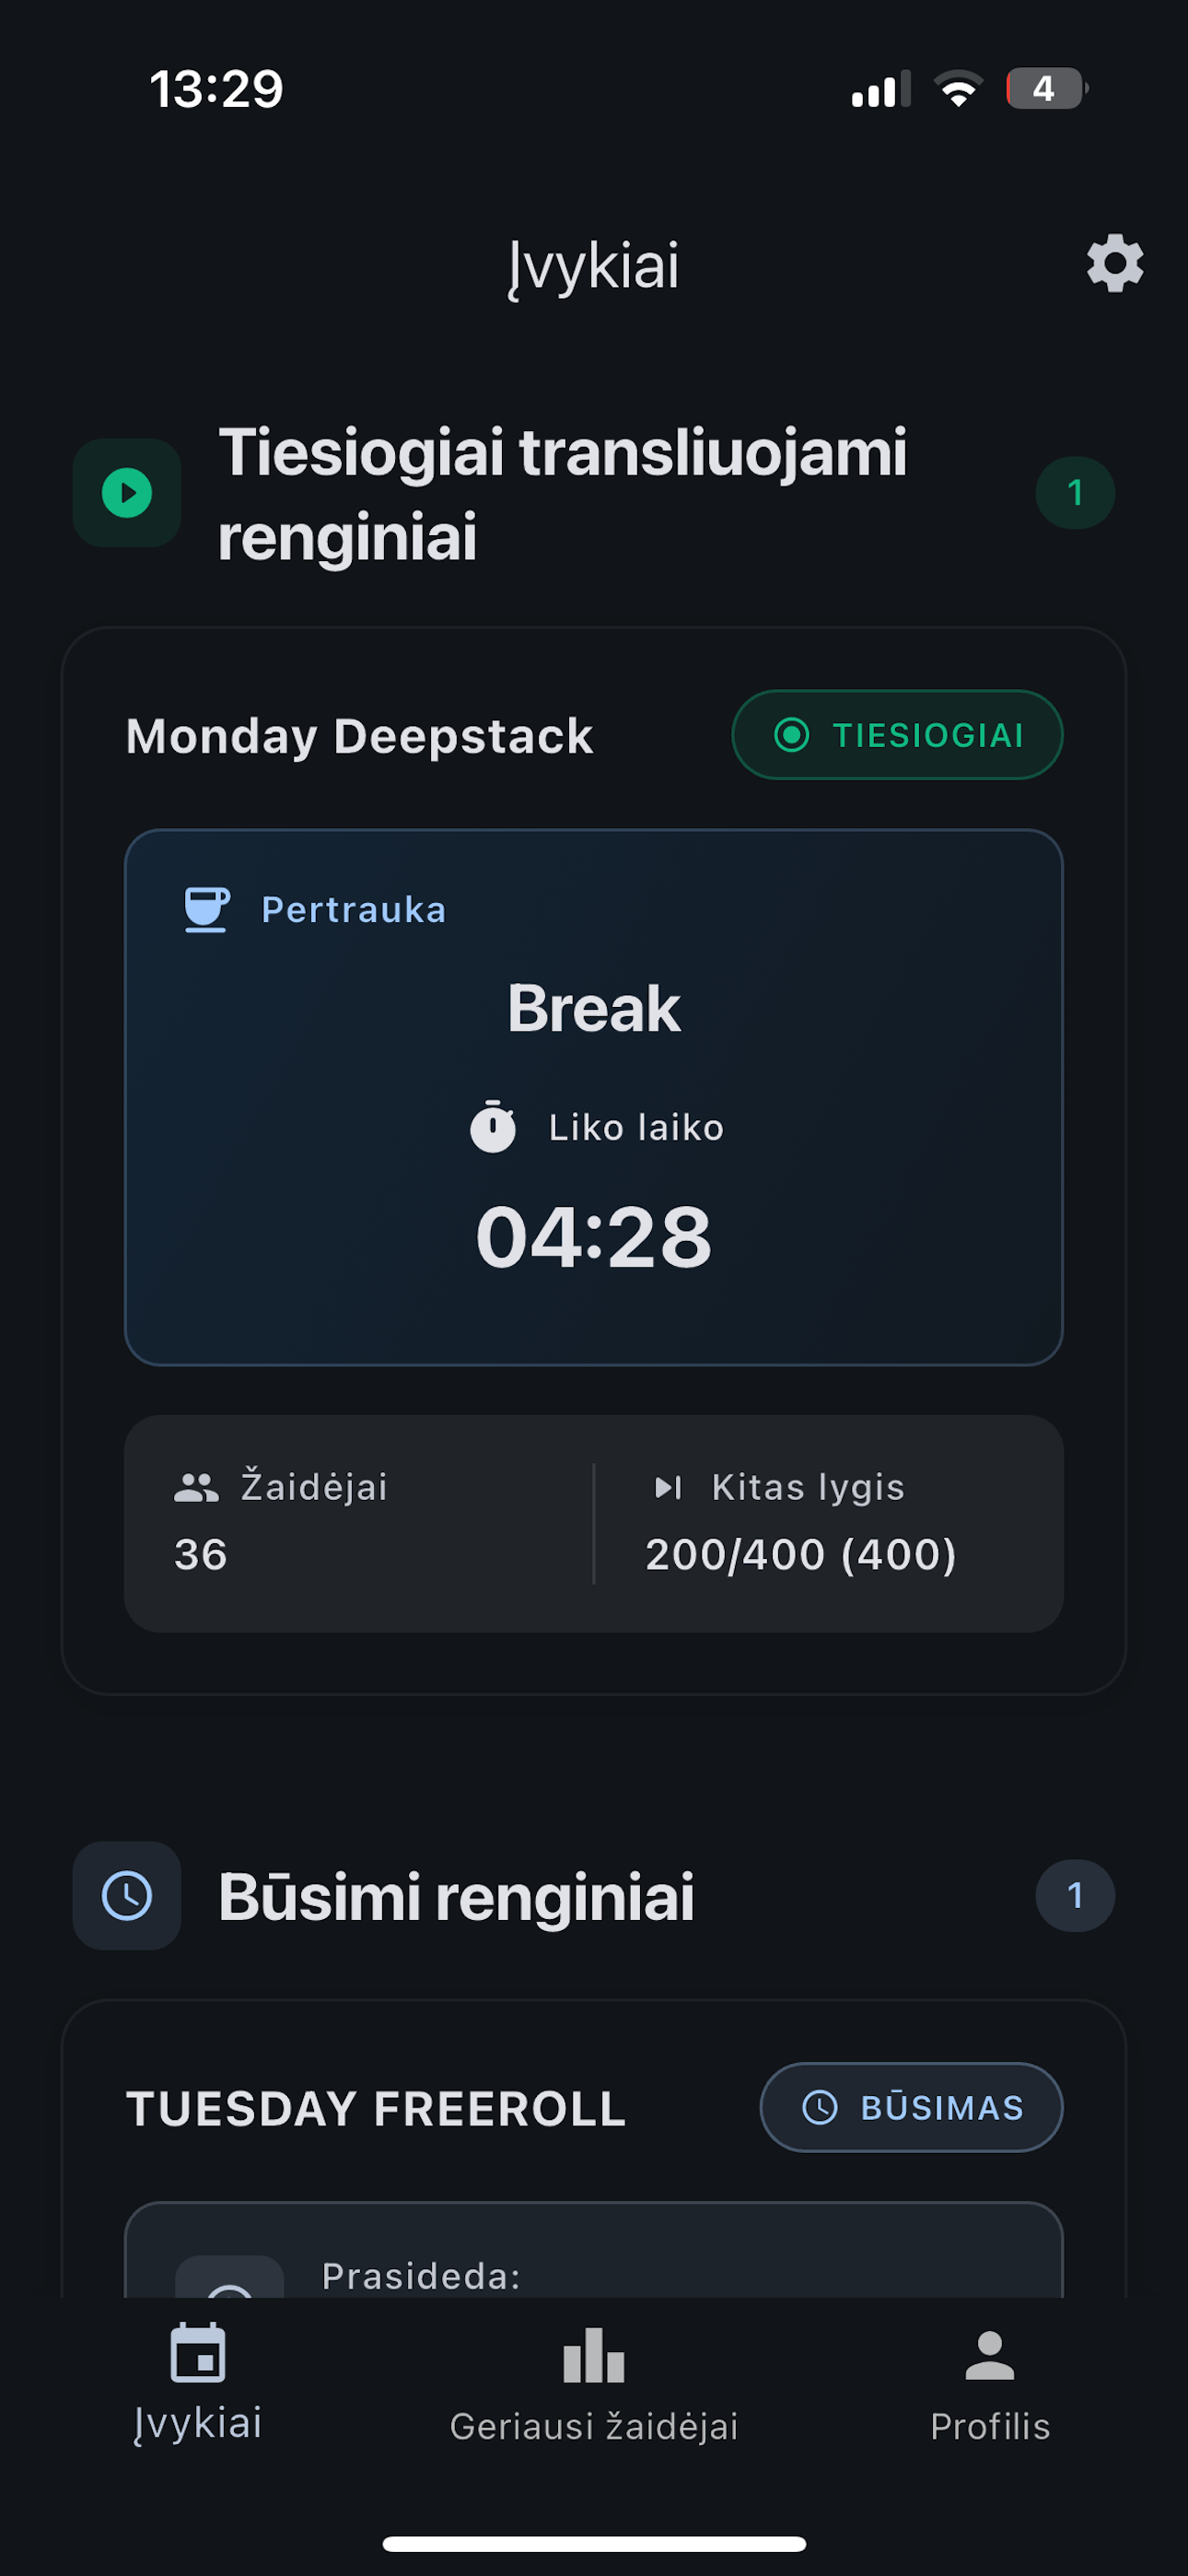The width and height of the screenshot is (1188, 2576).
Task: Tap the coffee cup Pertrauka icon
Action: coord(207,909)
